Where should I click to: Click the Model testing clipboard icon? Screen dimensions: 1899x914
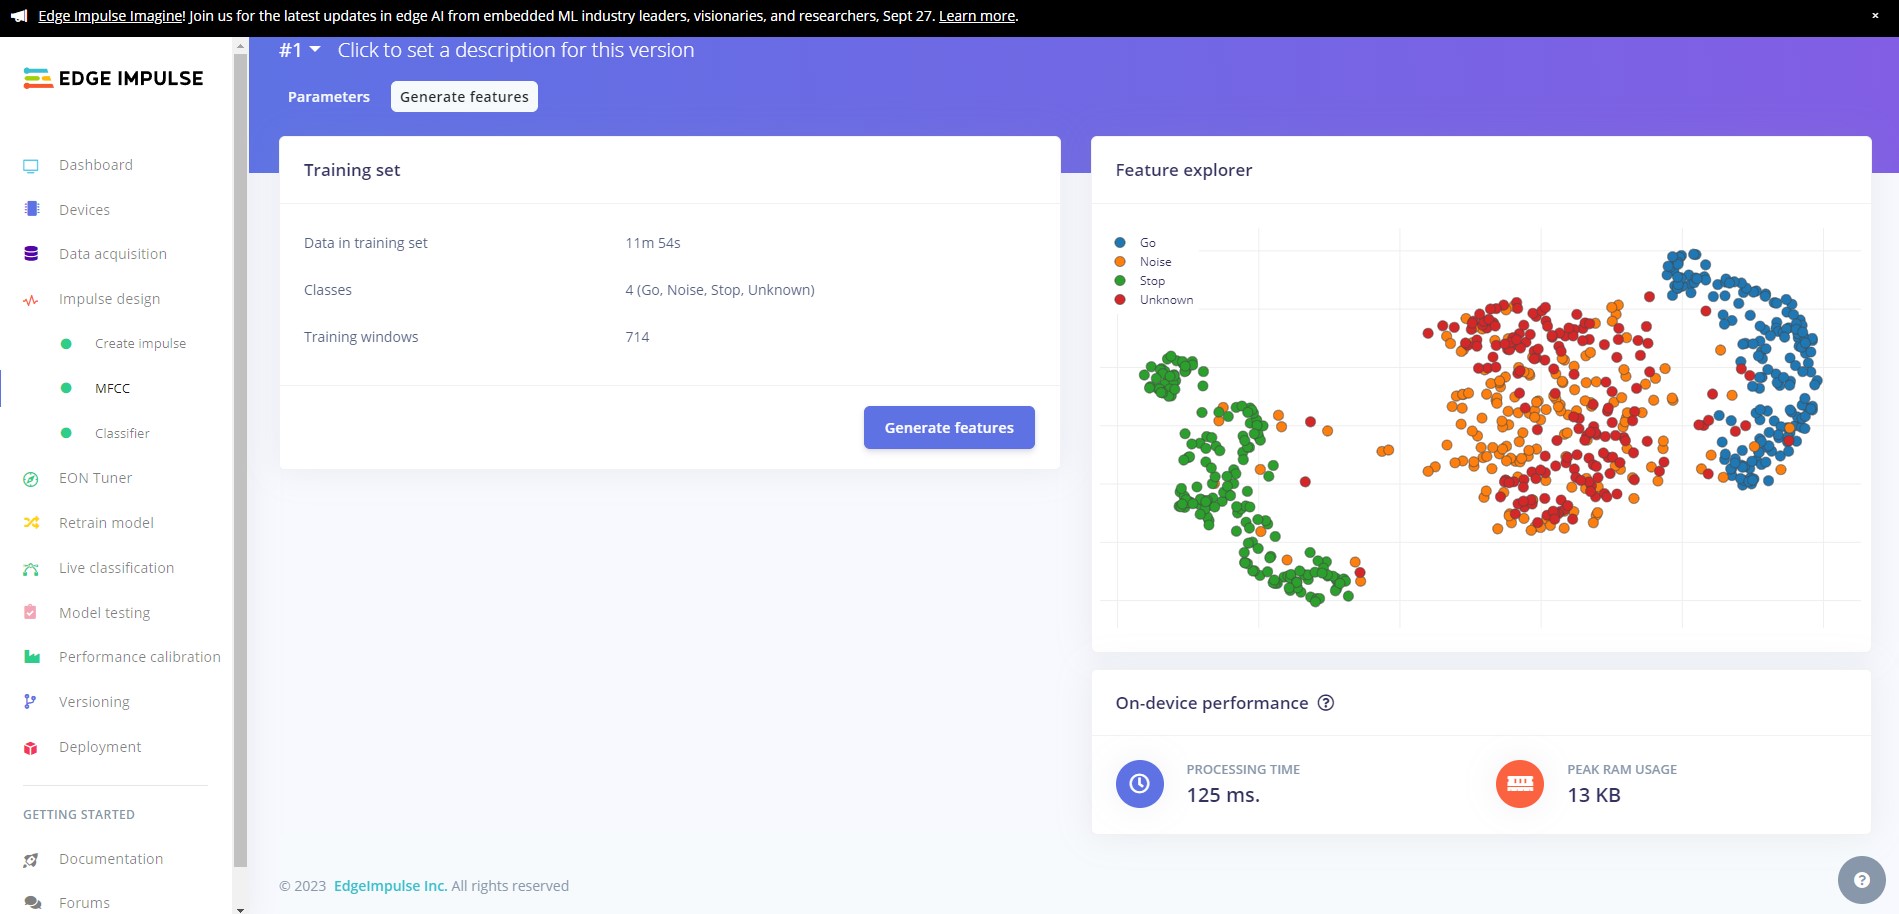(x=31, y=613)
